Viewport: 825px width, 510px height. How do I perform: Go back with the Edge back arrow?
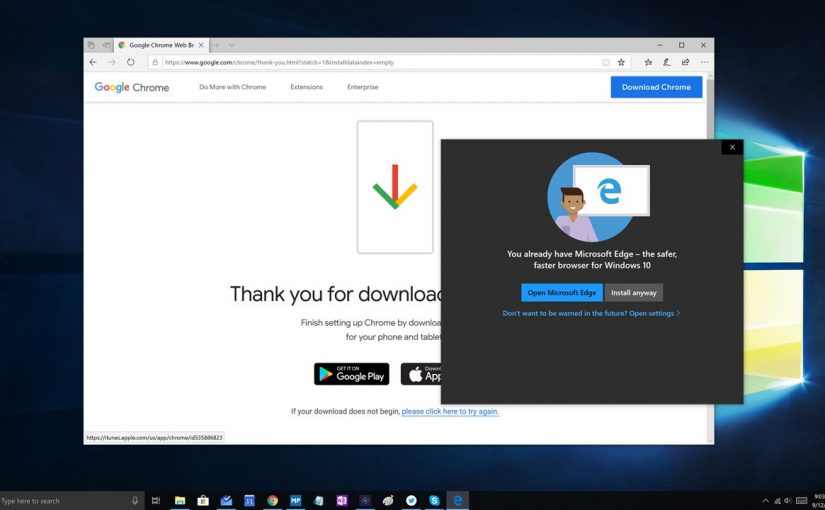(x=93, y=62)
